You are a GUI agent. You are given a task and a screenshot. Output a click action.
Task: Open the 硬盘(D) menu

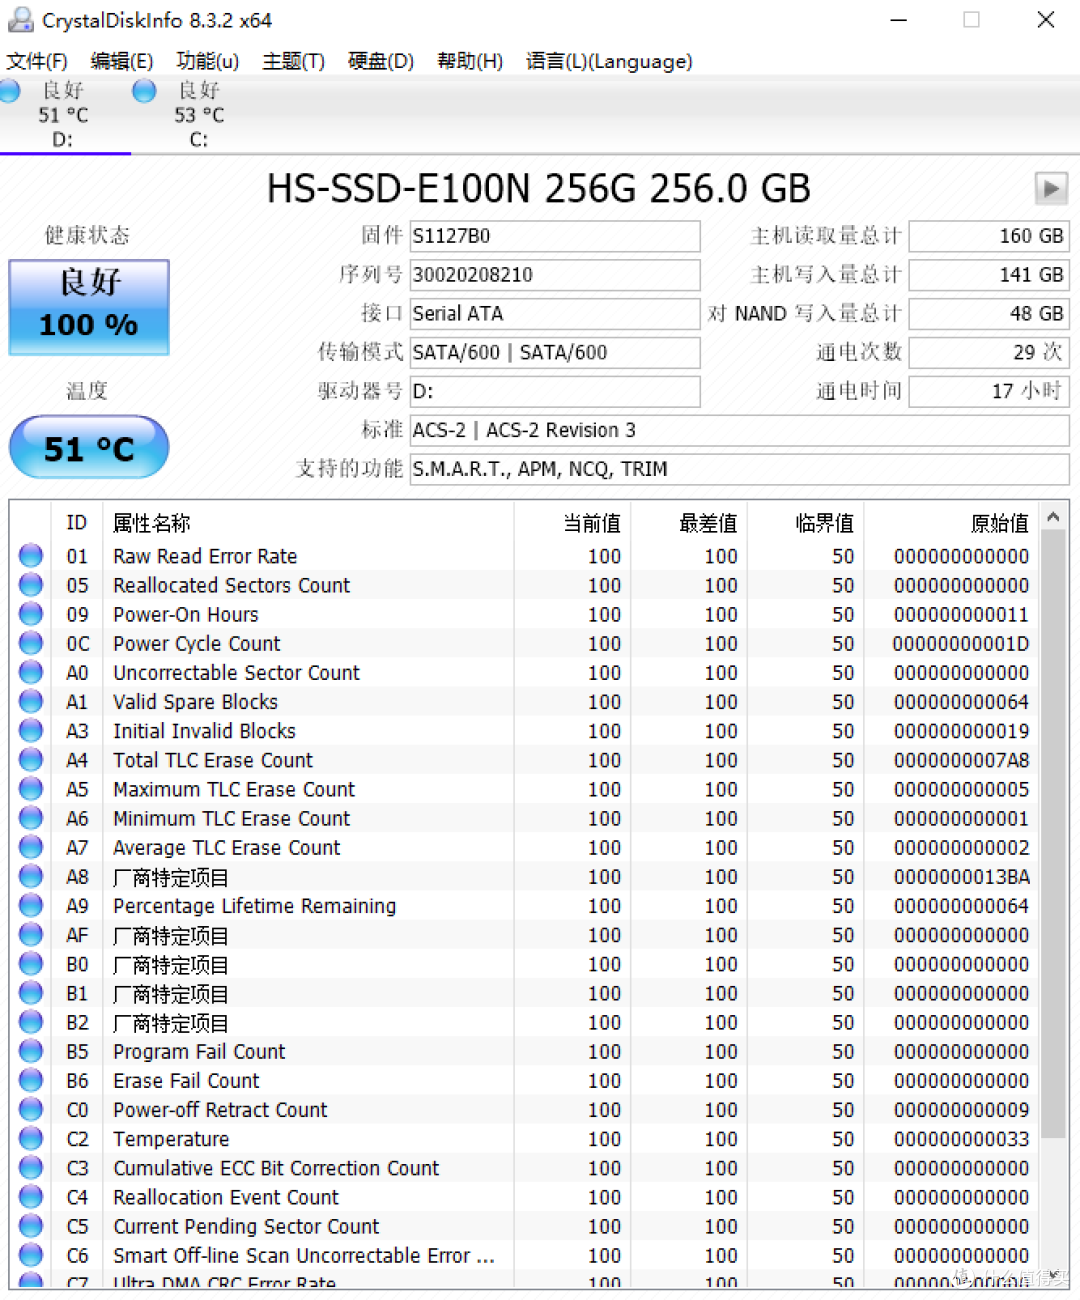tap(380, 61)
